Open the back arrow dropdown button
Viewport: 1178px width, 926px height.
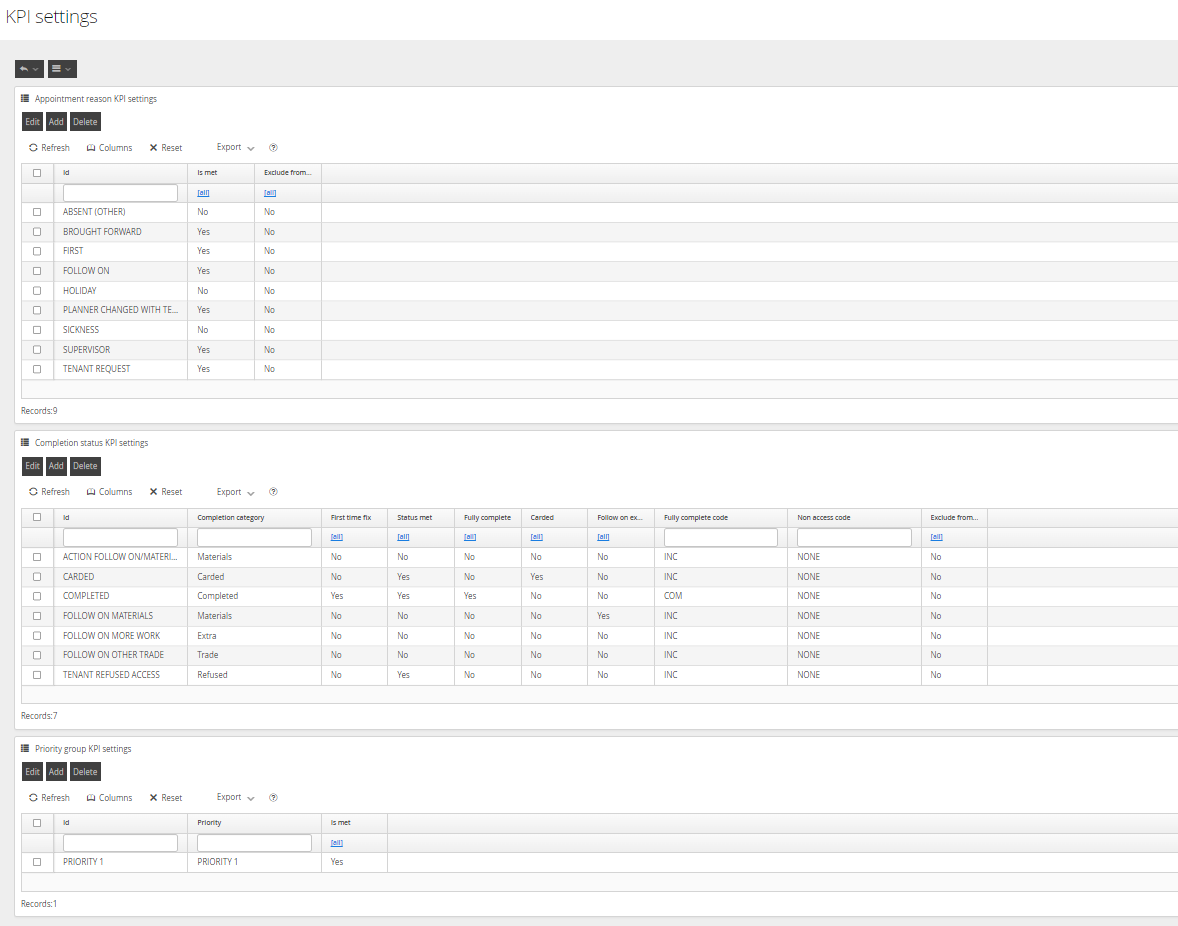(x=29, y=69)
